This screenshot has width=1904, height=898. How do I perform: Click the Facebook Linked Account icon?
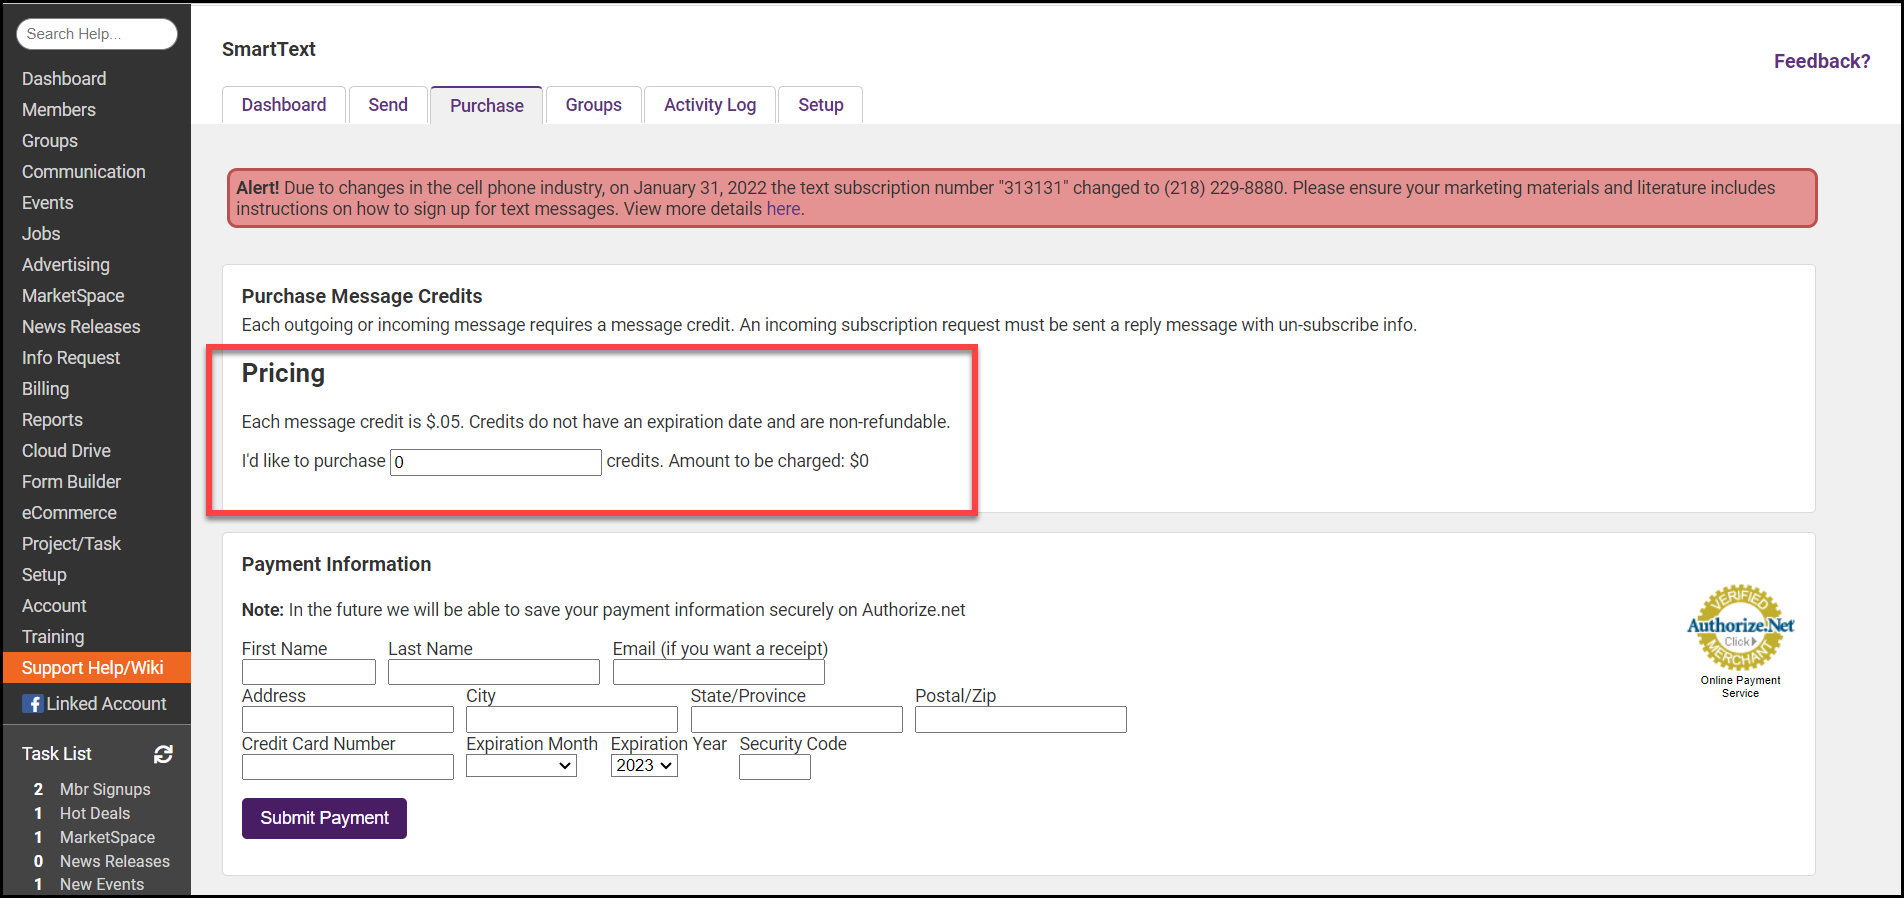click(x=33, y=704)
